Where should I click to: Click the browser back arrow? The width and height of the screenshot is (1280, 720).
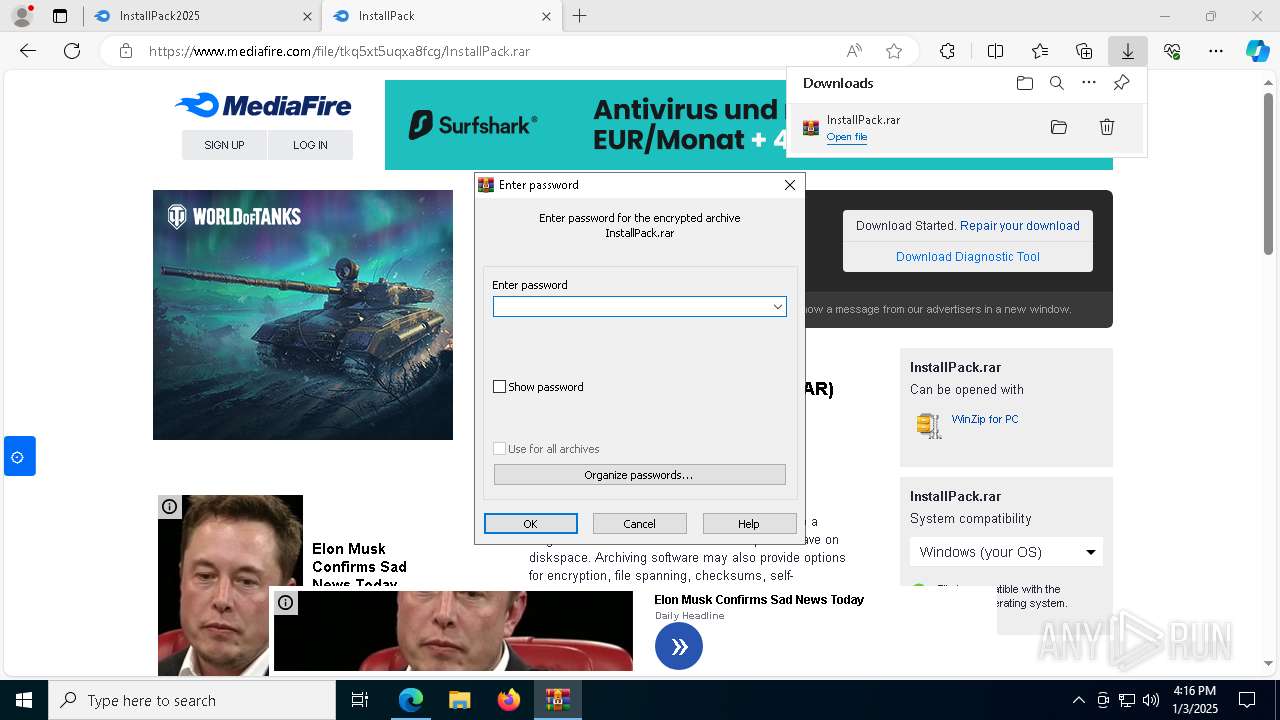click(28, 51)
